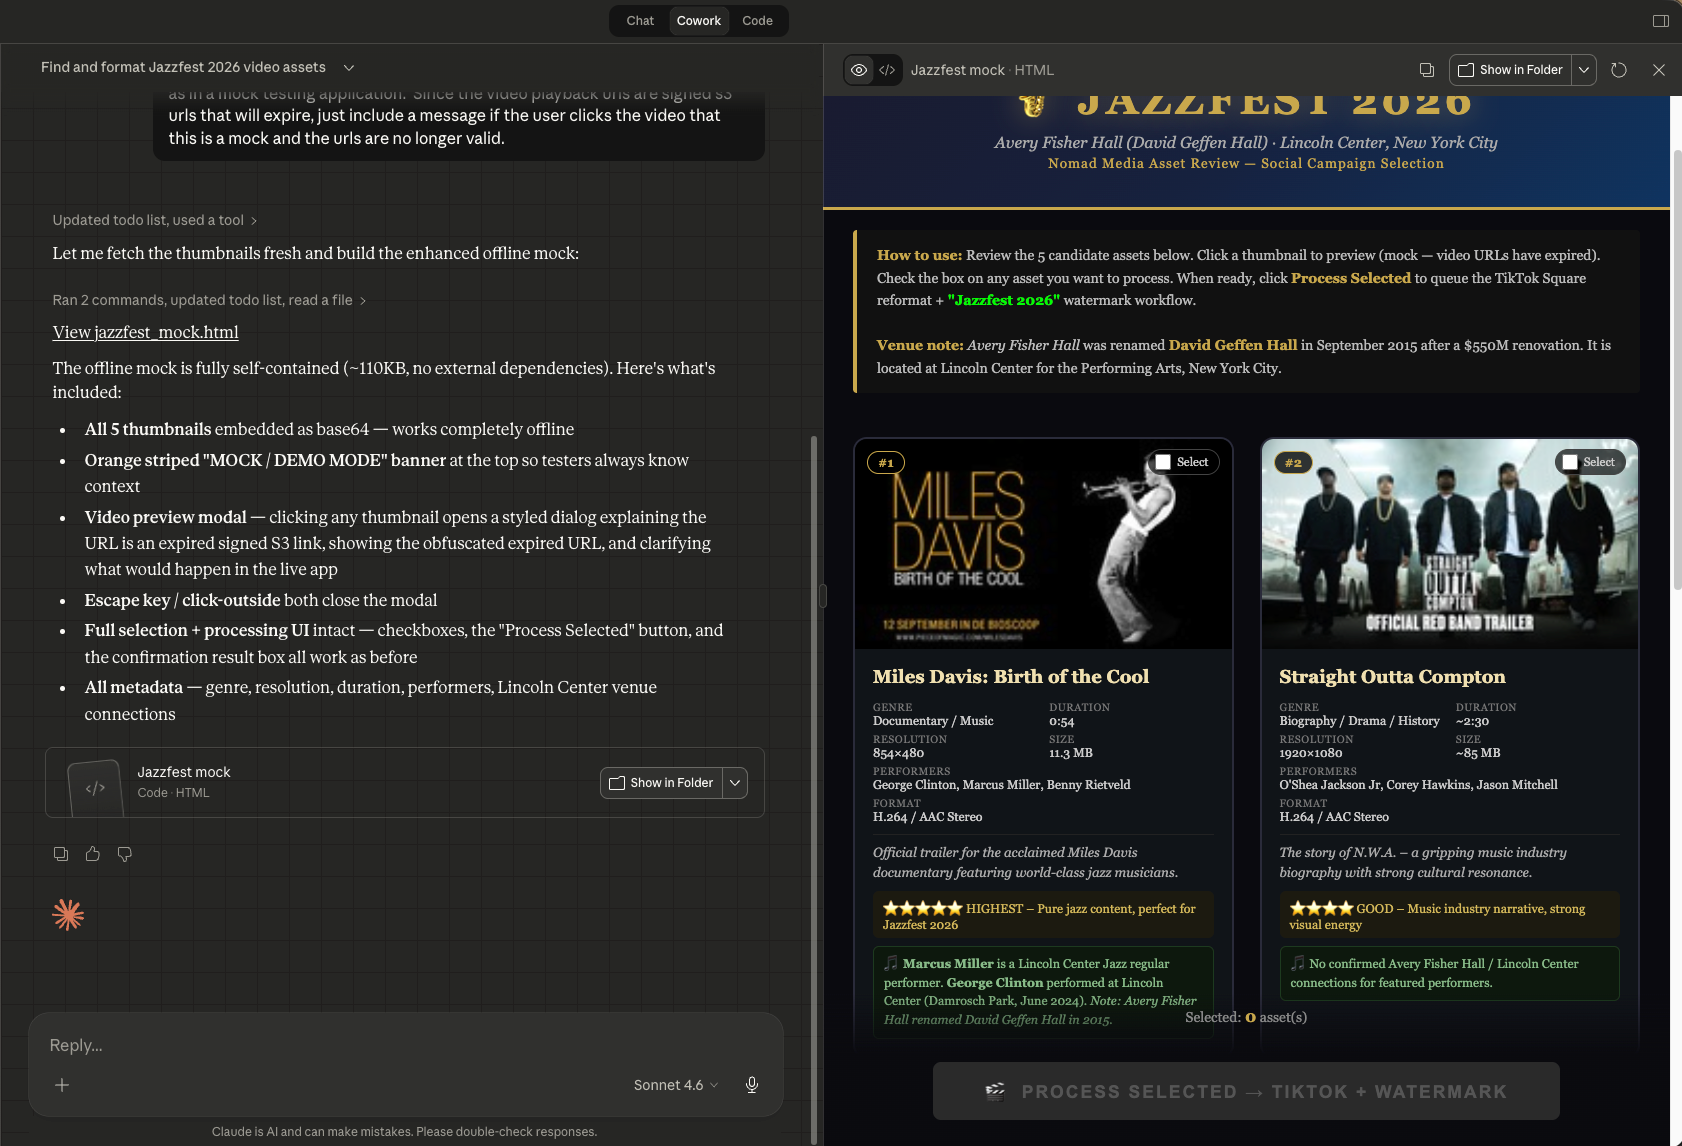The width and height of the screenshot is (1682, 1146).
Task: Click the '854×480' resolution value
Action: pyautogui.click(x=898, y=753)
